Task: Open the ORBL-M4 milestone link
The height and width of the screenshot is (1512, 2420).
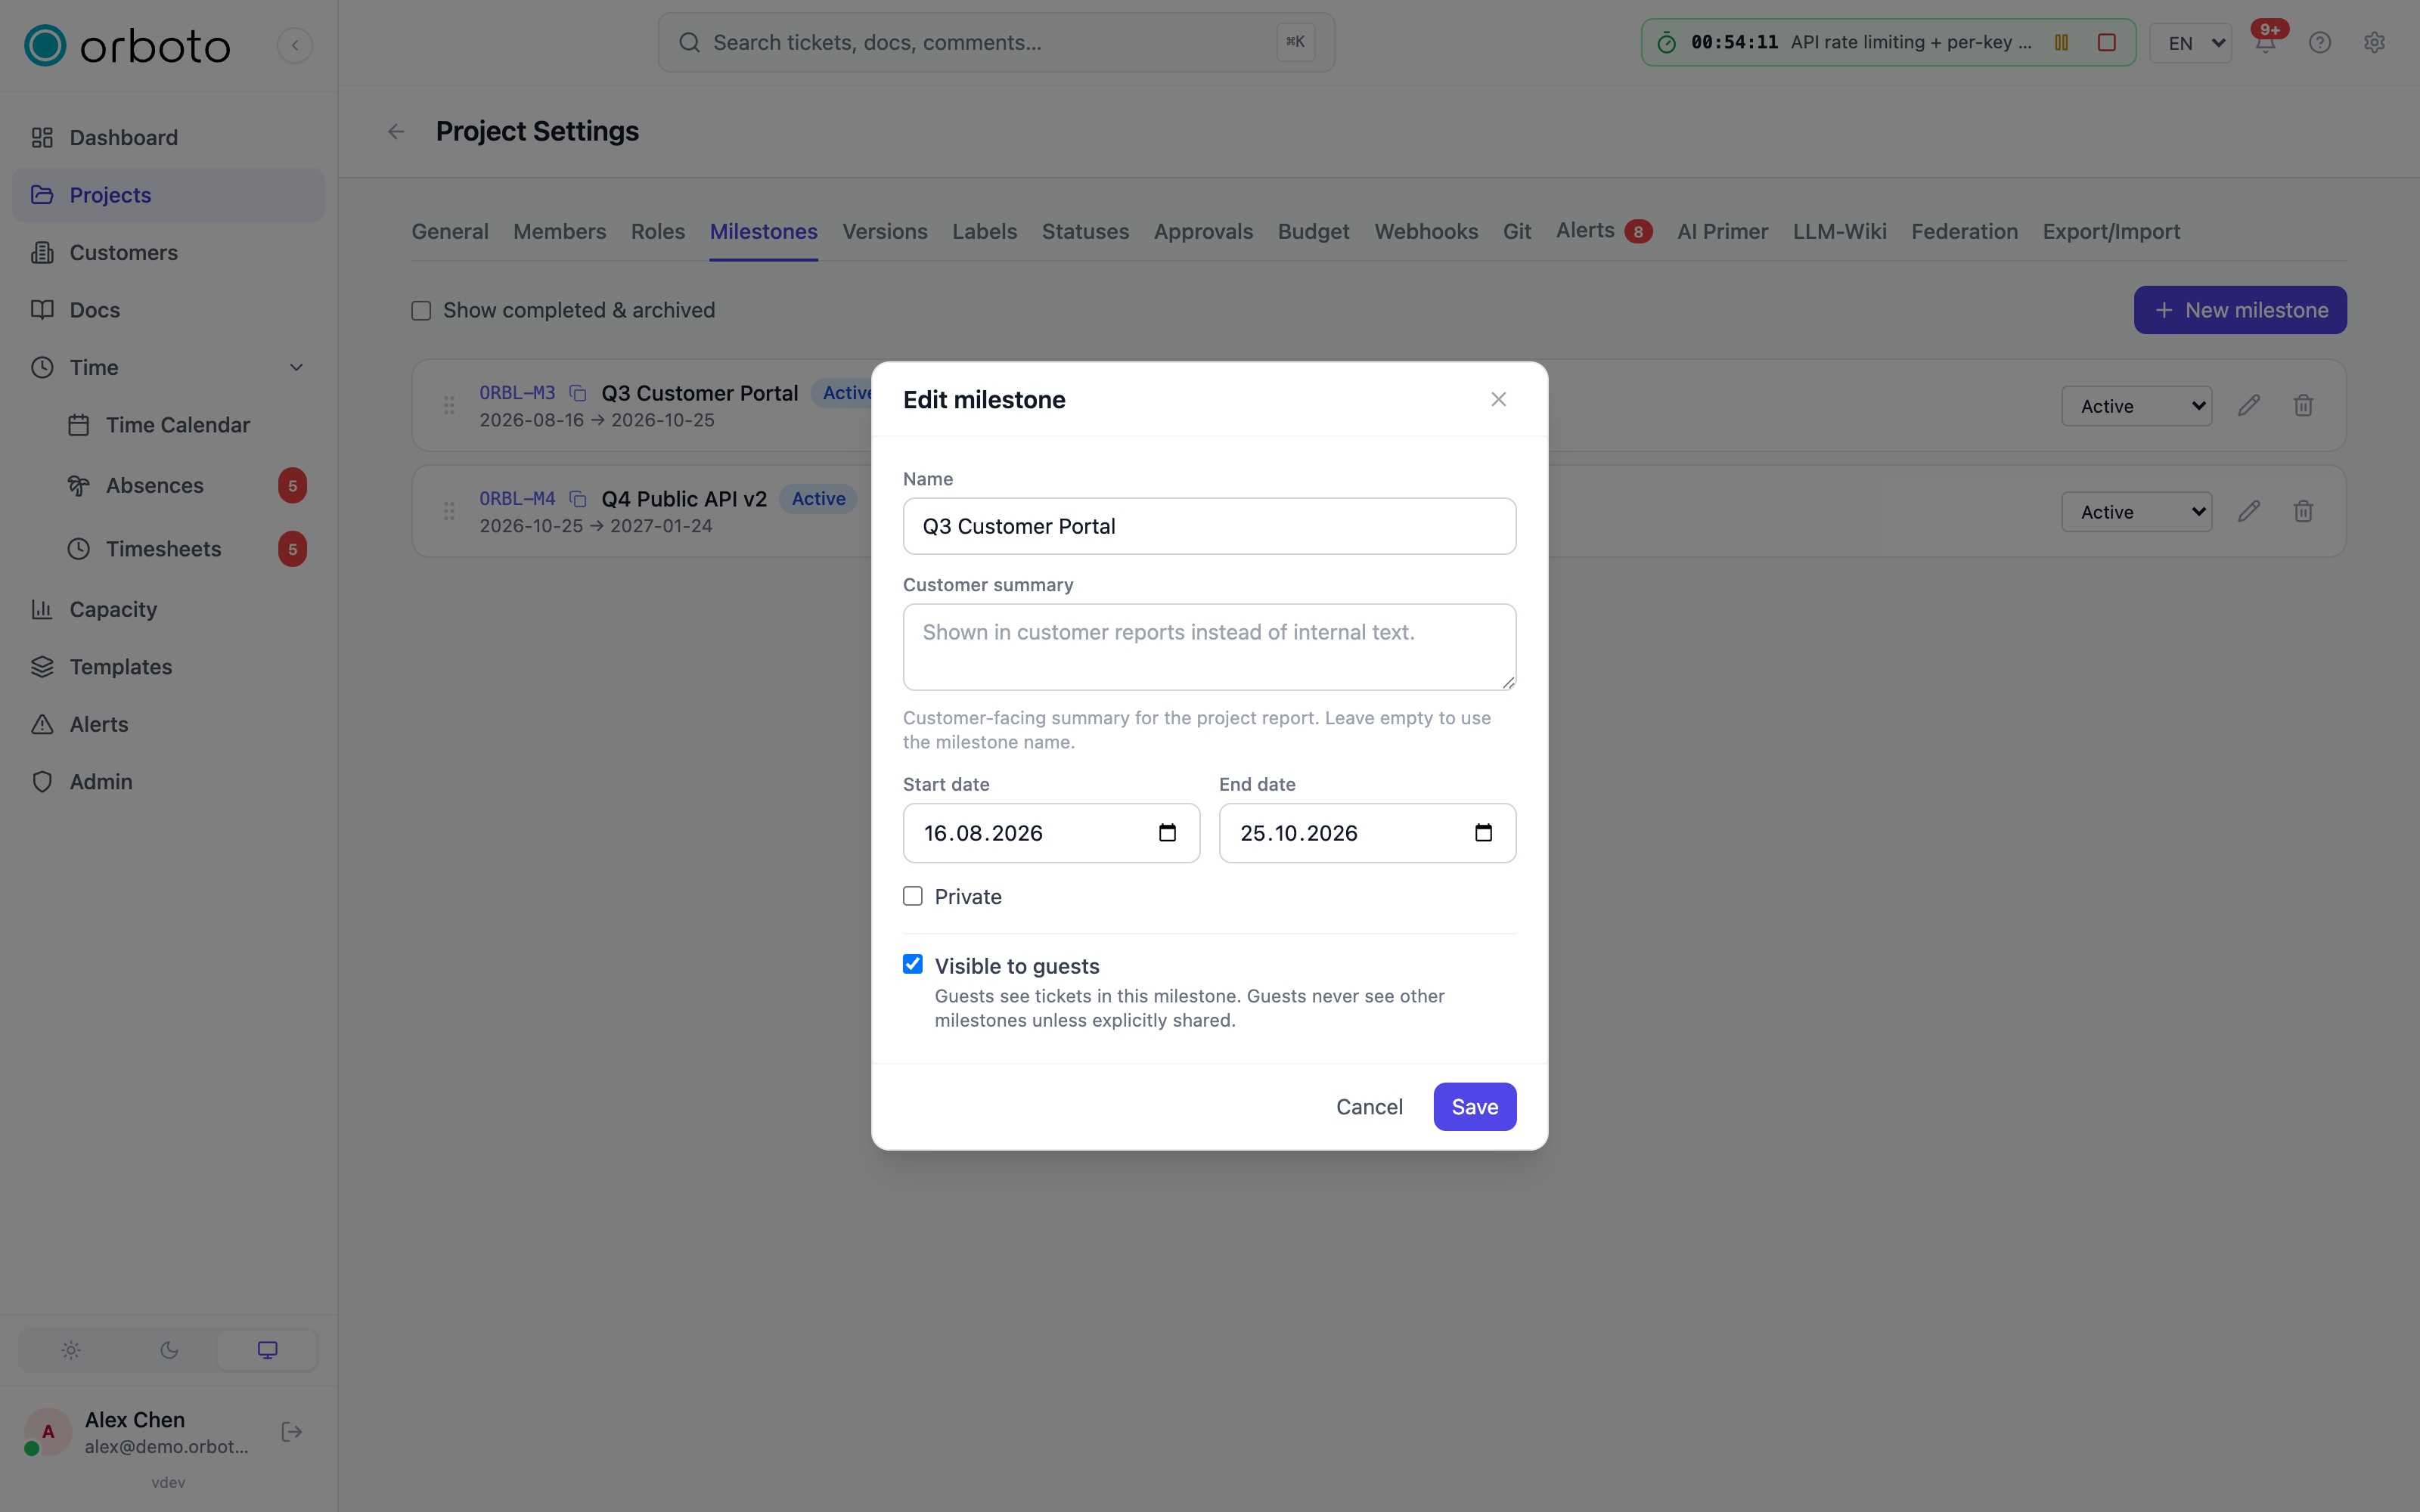Action: (517, 498)
